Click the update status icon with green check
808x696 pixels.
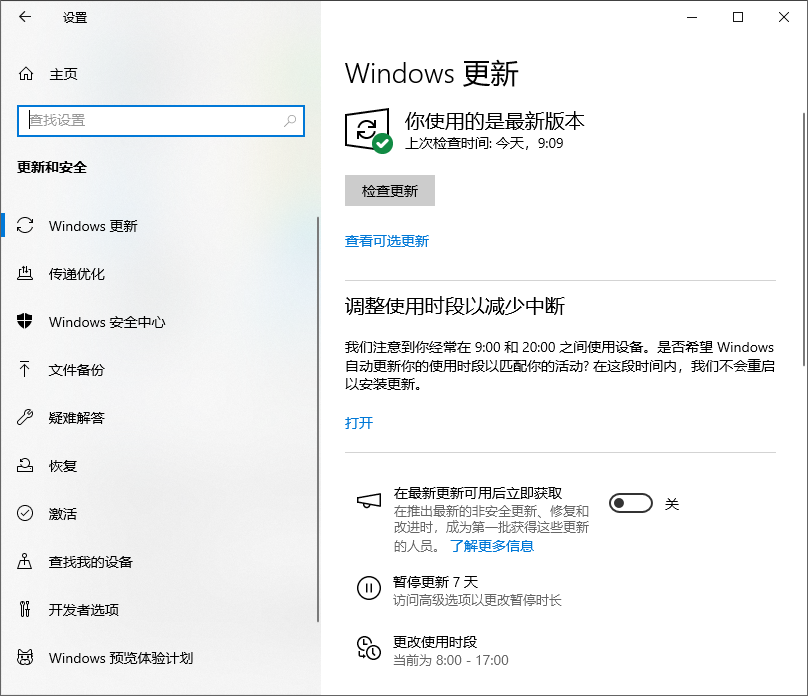(x=368, y=131)
